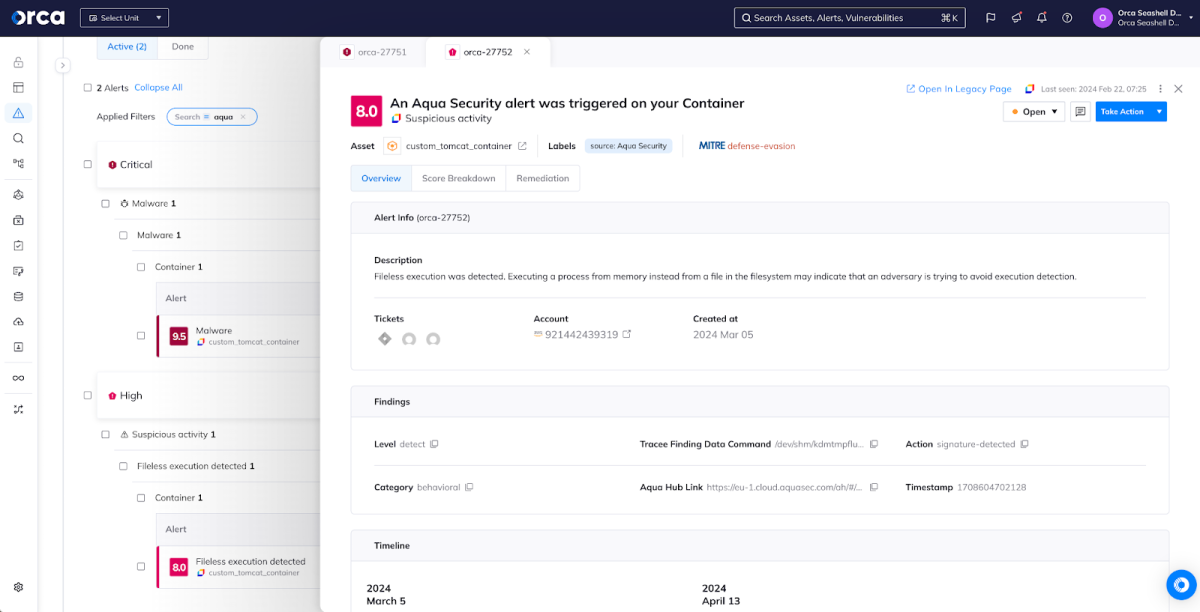Open the database icon in sidebar
The height and width of the screenshot is (612, 1200).
tap(18, 296)
